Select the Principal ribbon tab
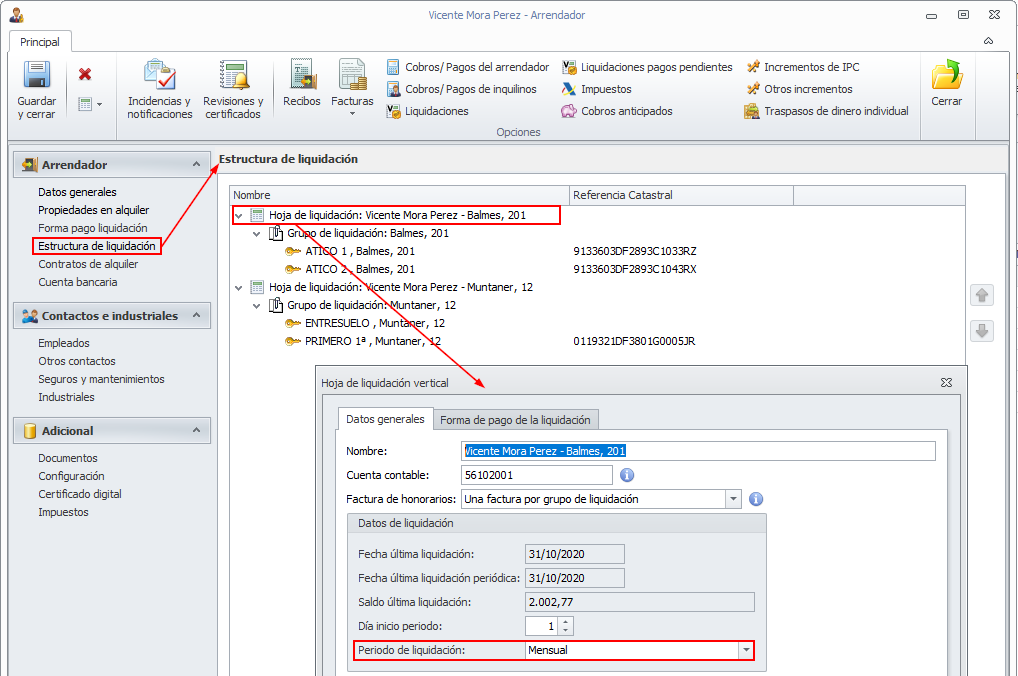 (x=40, y=42)
